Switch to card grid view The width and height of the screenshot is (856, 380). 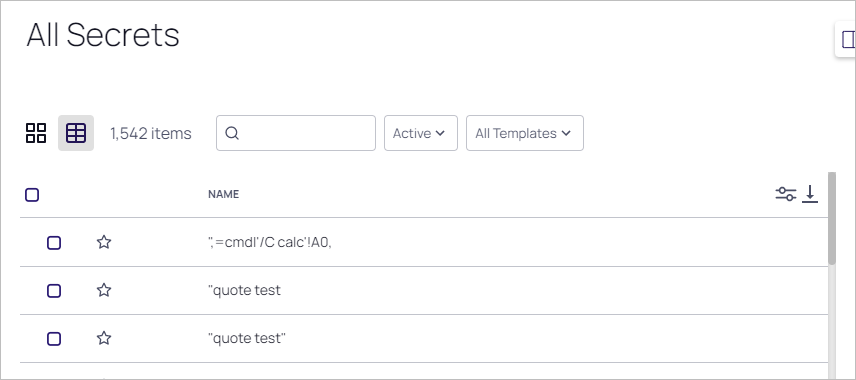pyautogui.click(x=36, y=133)
